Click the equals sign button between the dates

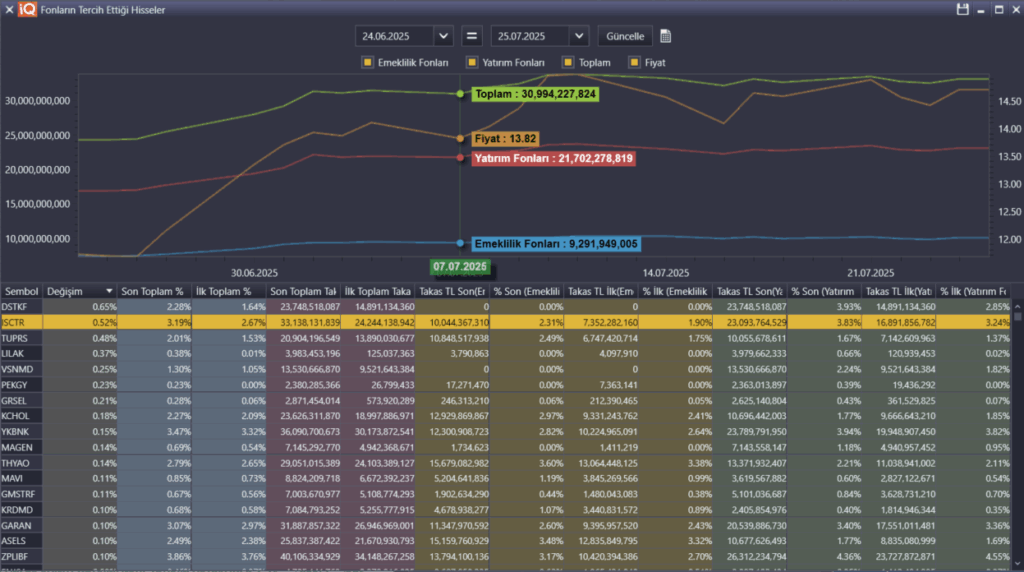(x=472, y=36)
